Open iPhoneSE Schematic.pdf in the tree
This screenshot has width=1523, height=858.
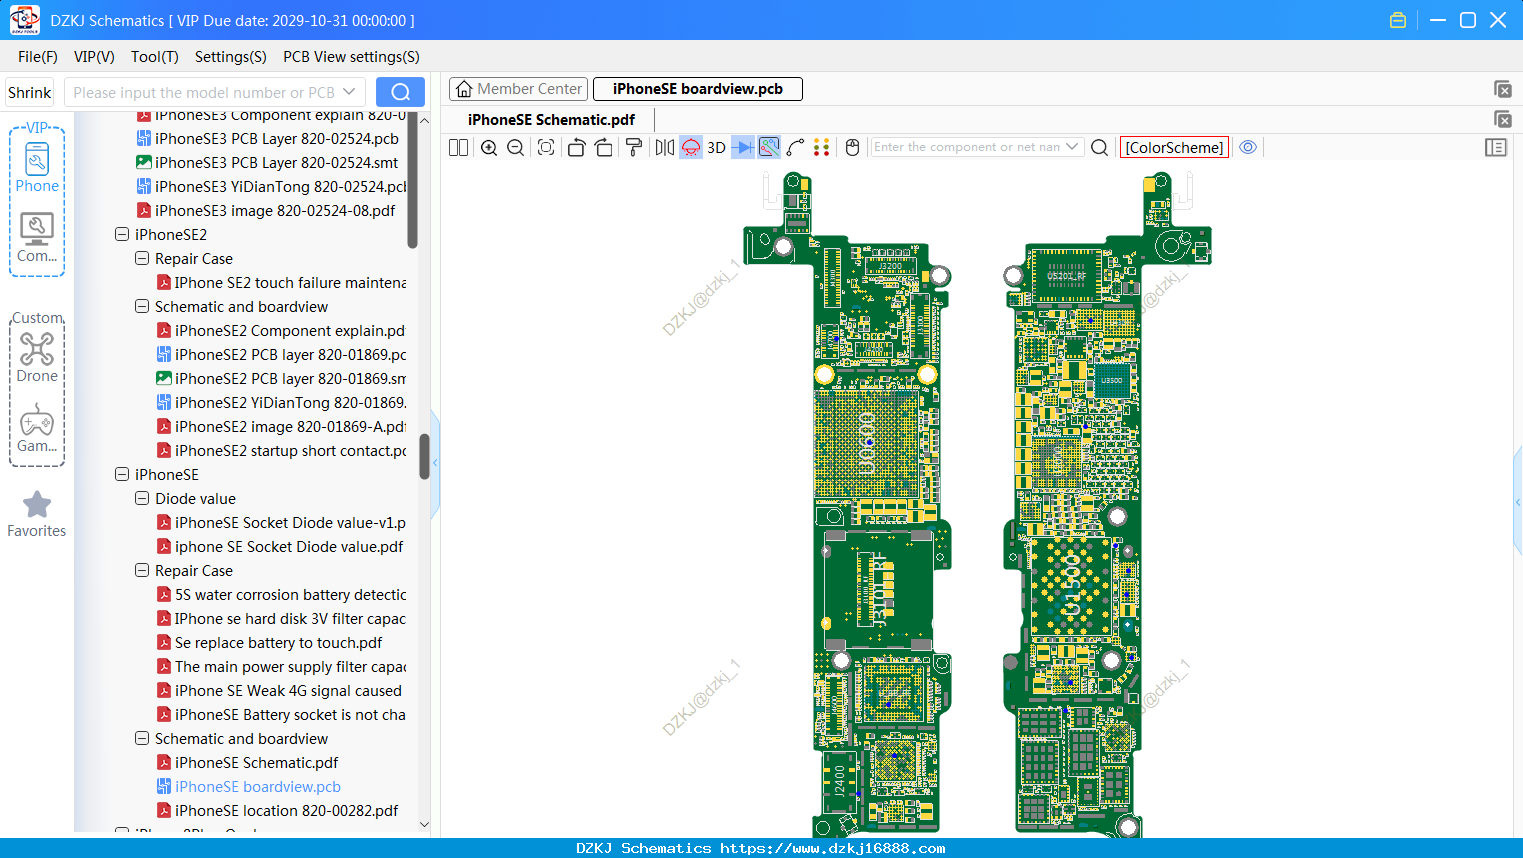(x=256, y=763)
